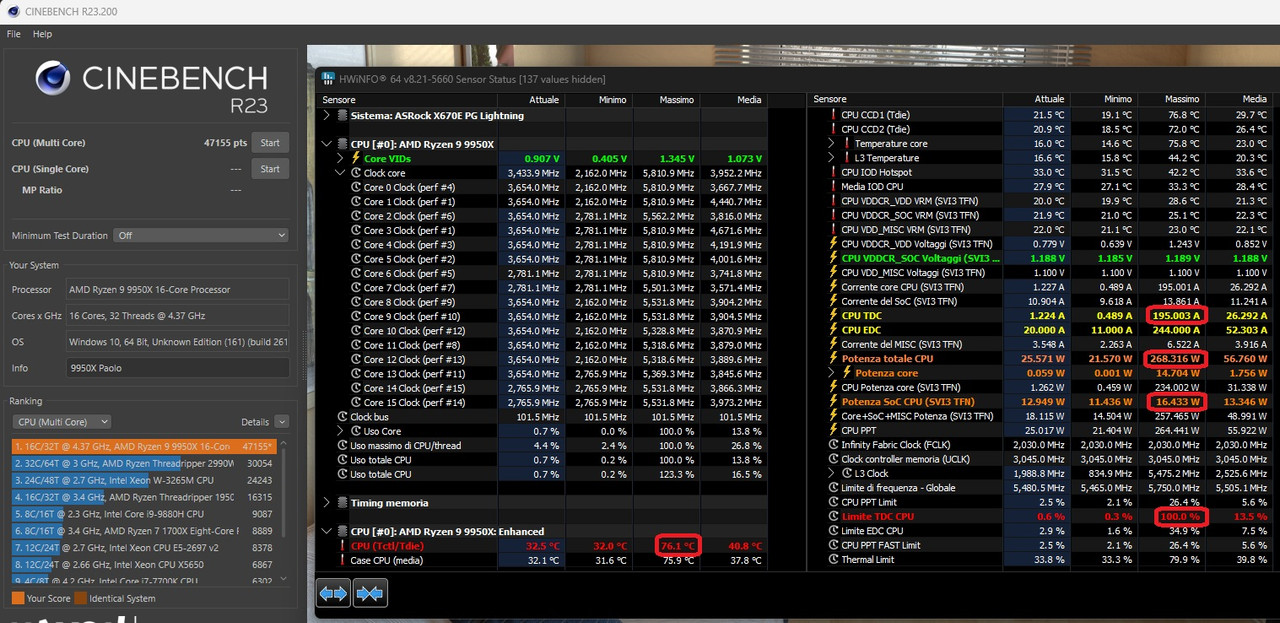1280x623 pixels.
Task: Start the CPU (Multi Core) benchmark
Action: tap(270, 143)
